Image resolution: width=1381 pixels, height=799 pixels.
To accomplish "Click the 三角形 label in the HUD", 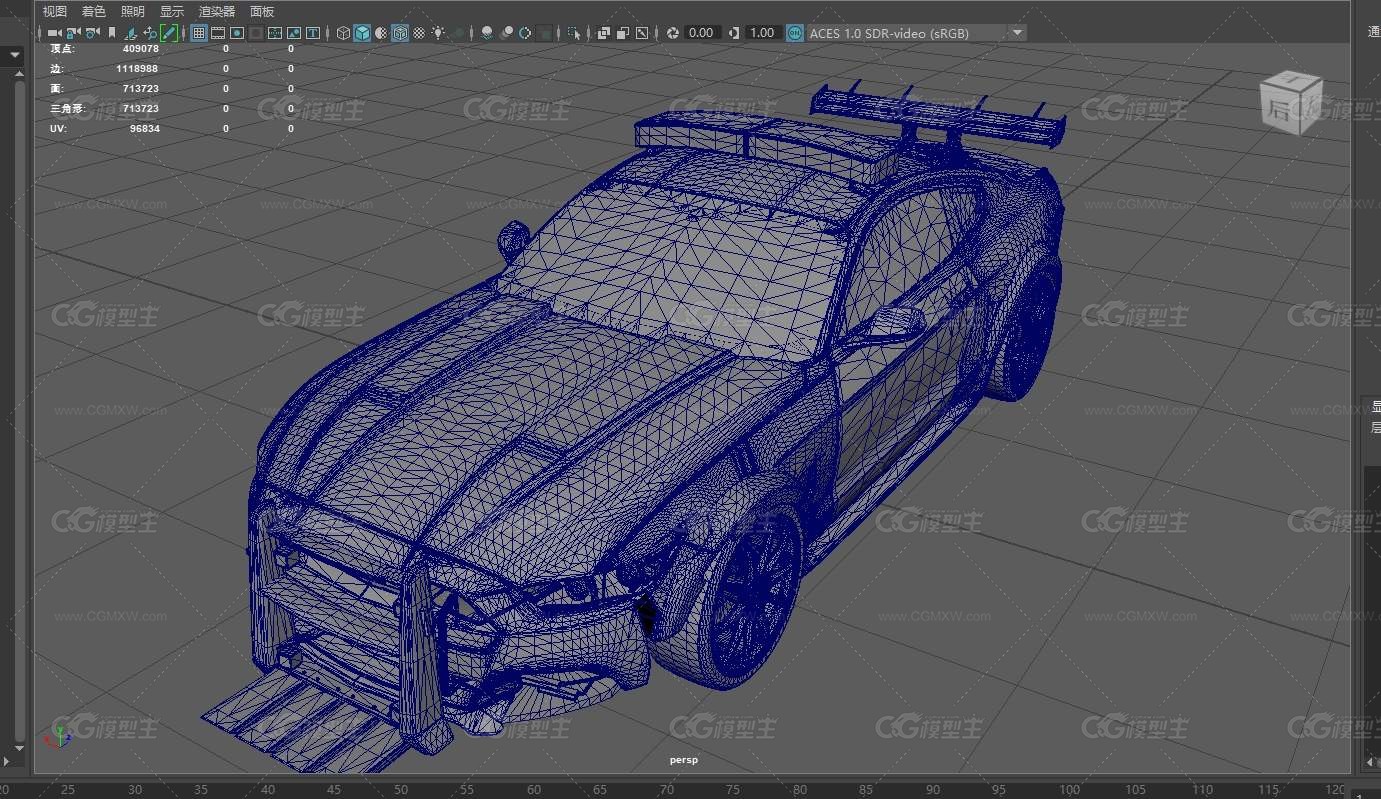I will click(x=67, y=108).
